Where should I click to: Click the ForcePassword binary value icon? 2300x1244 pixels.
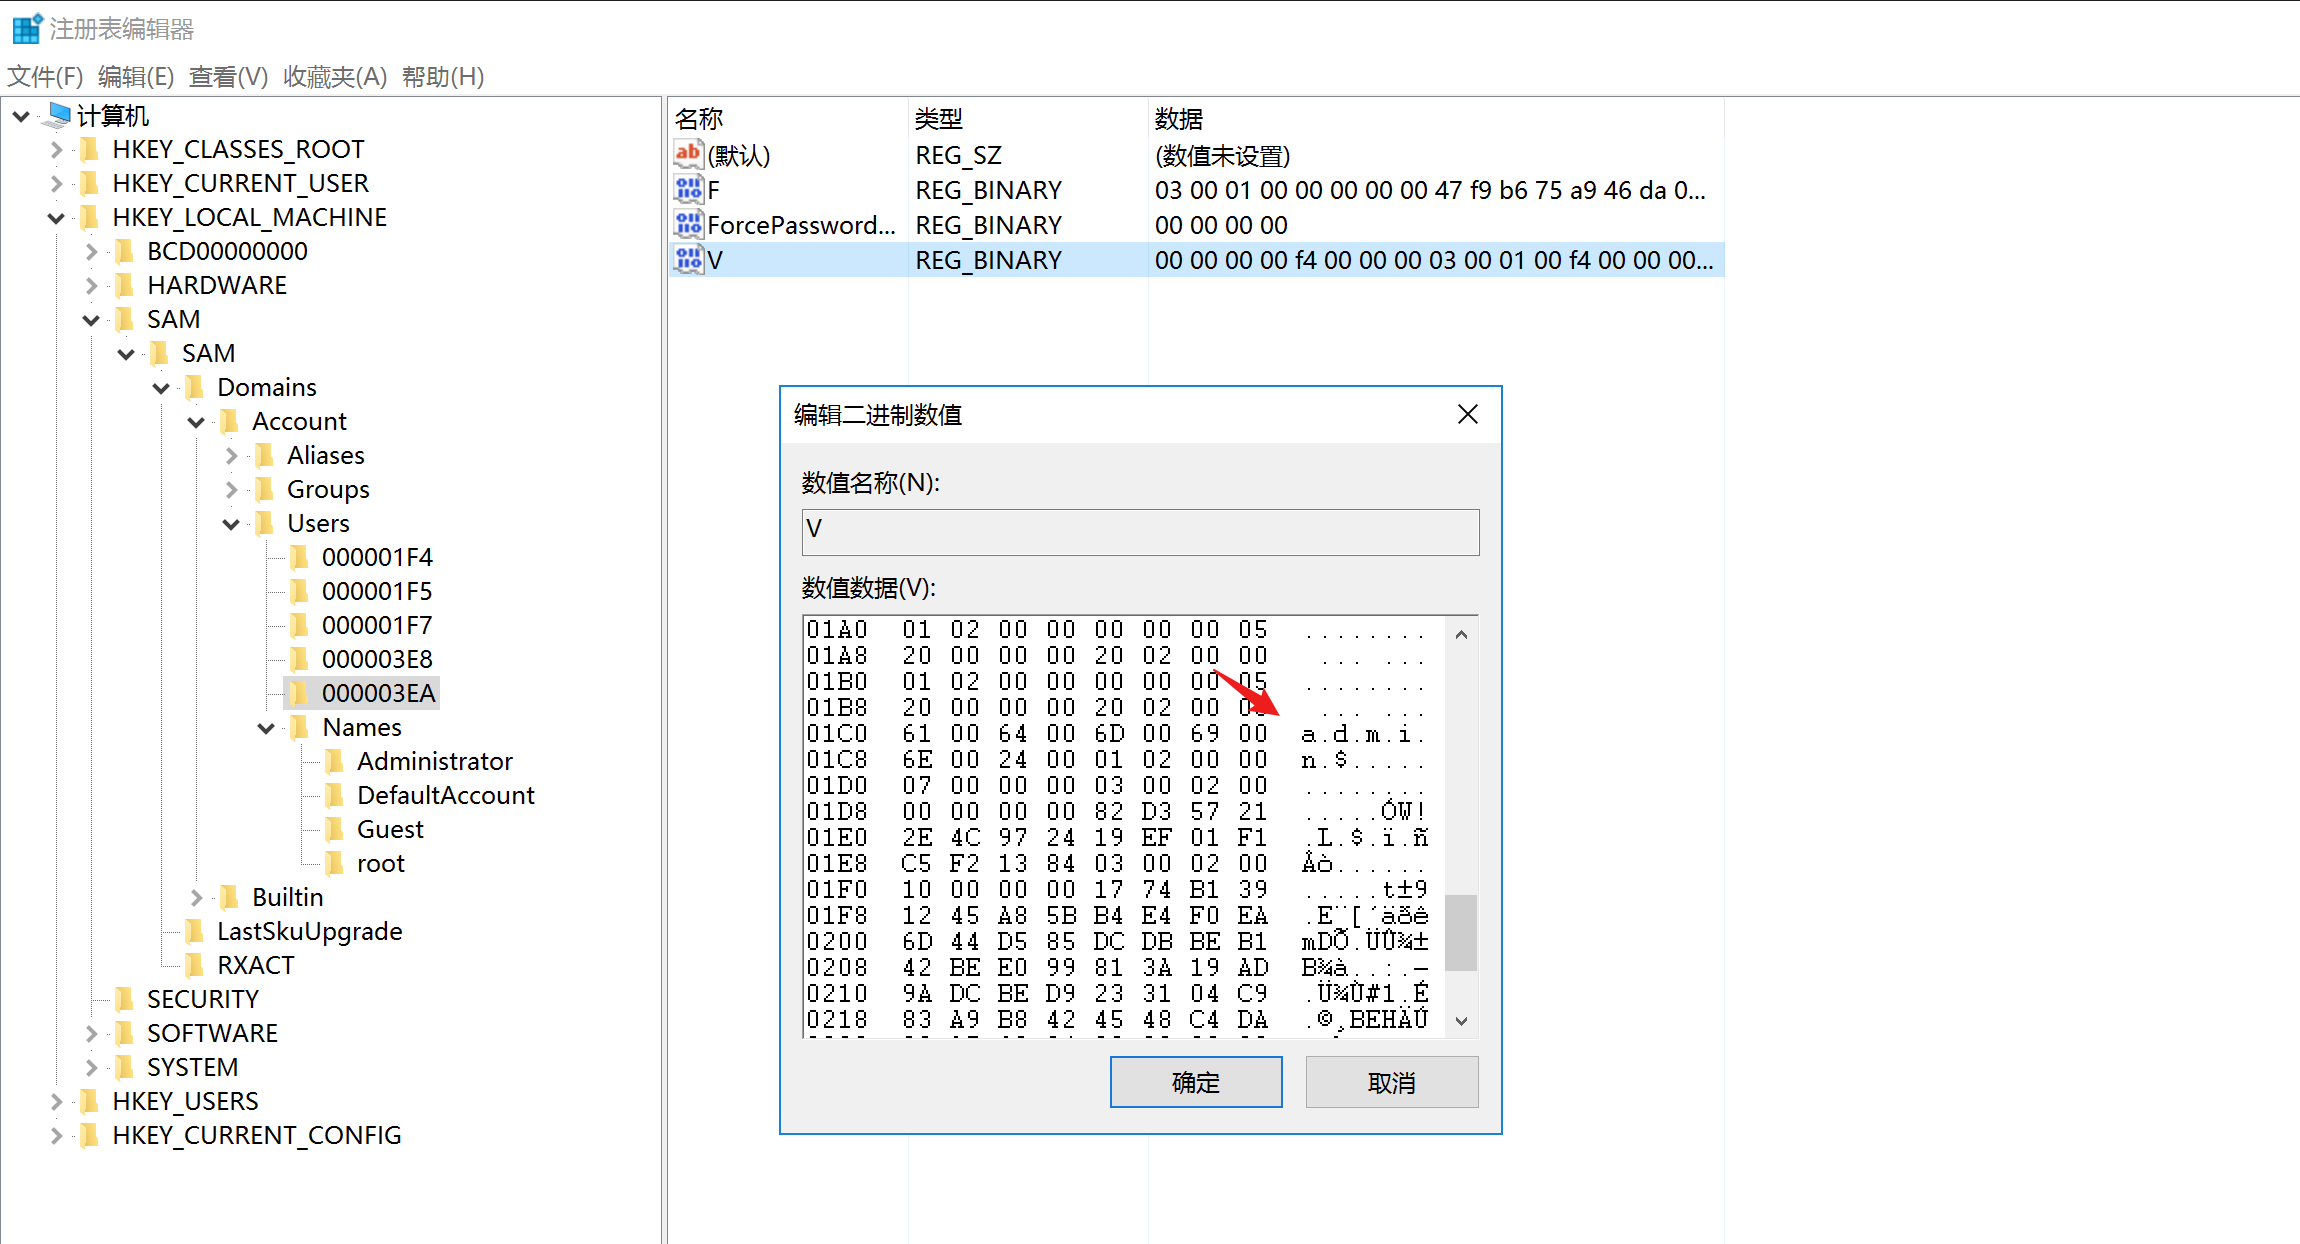[688, 225]
